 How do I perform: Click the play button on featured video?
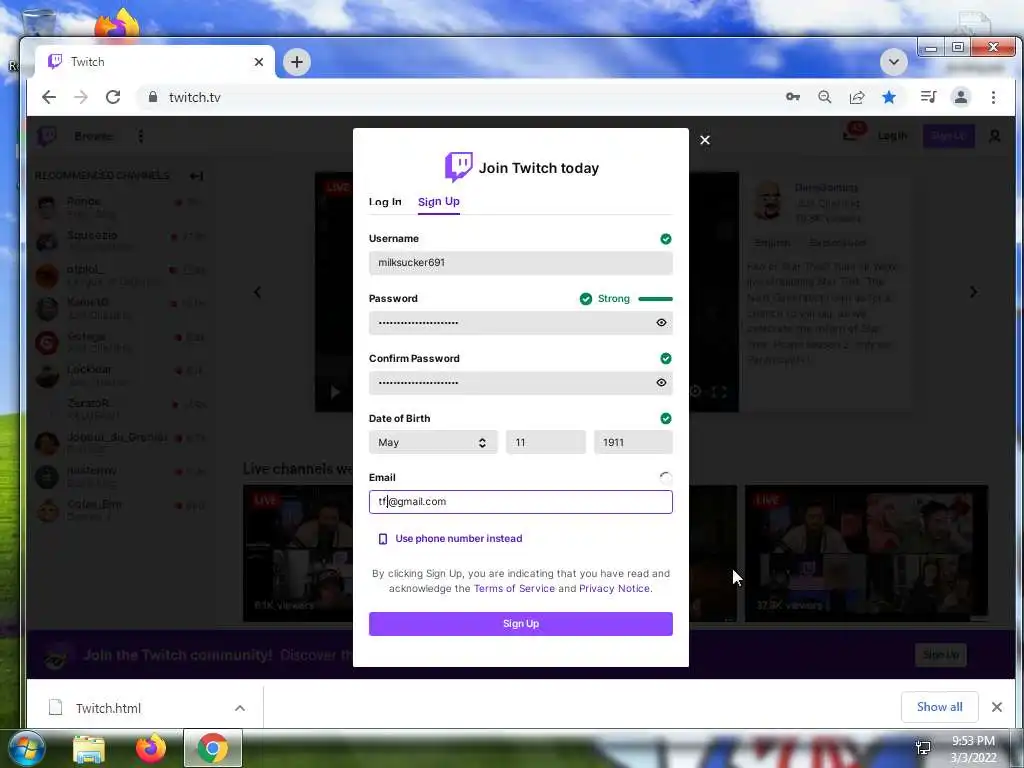[335, 392]
